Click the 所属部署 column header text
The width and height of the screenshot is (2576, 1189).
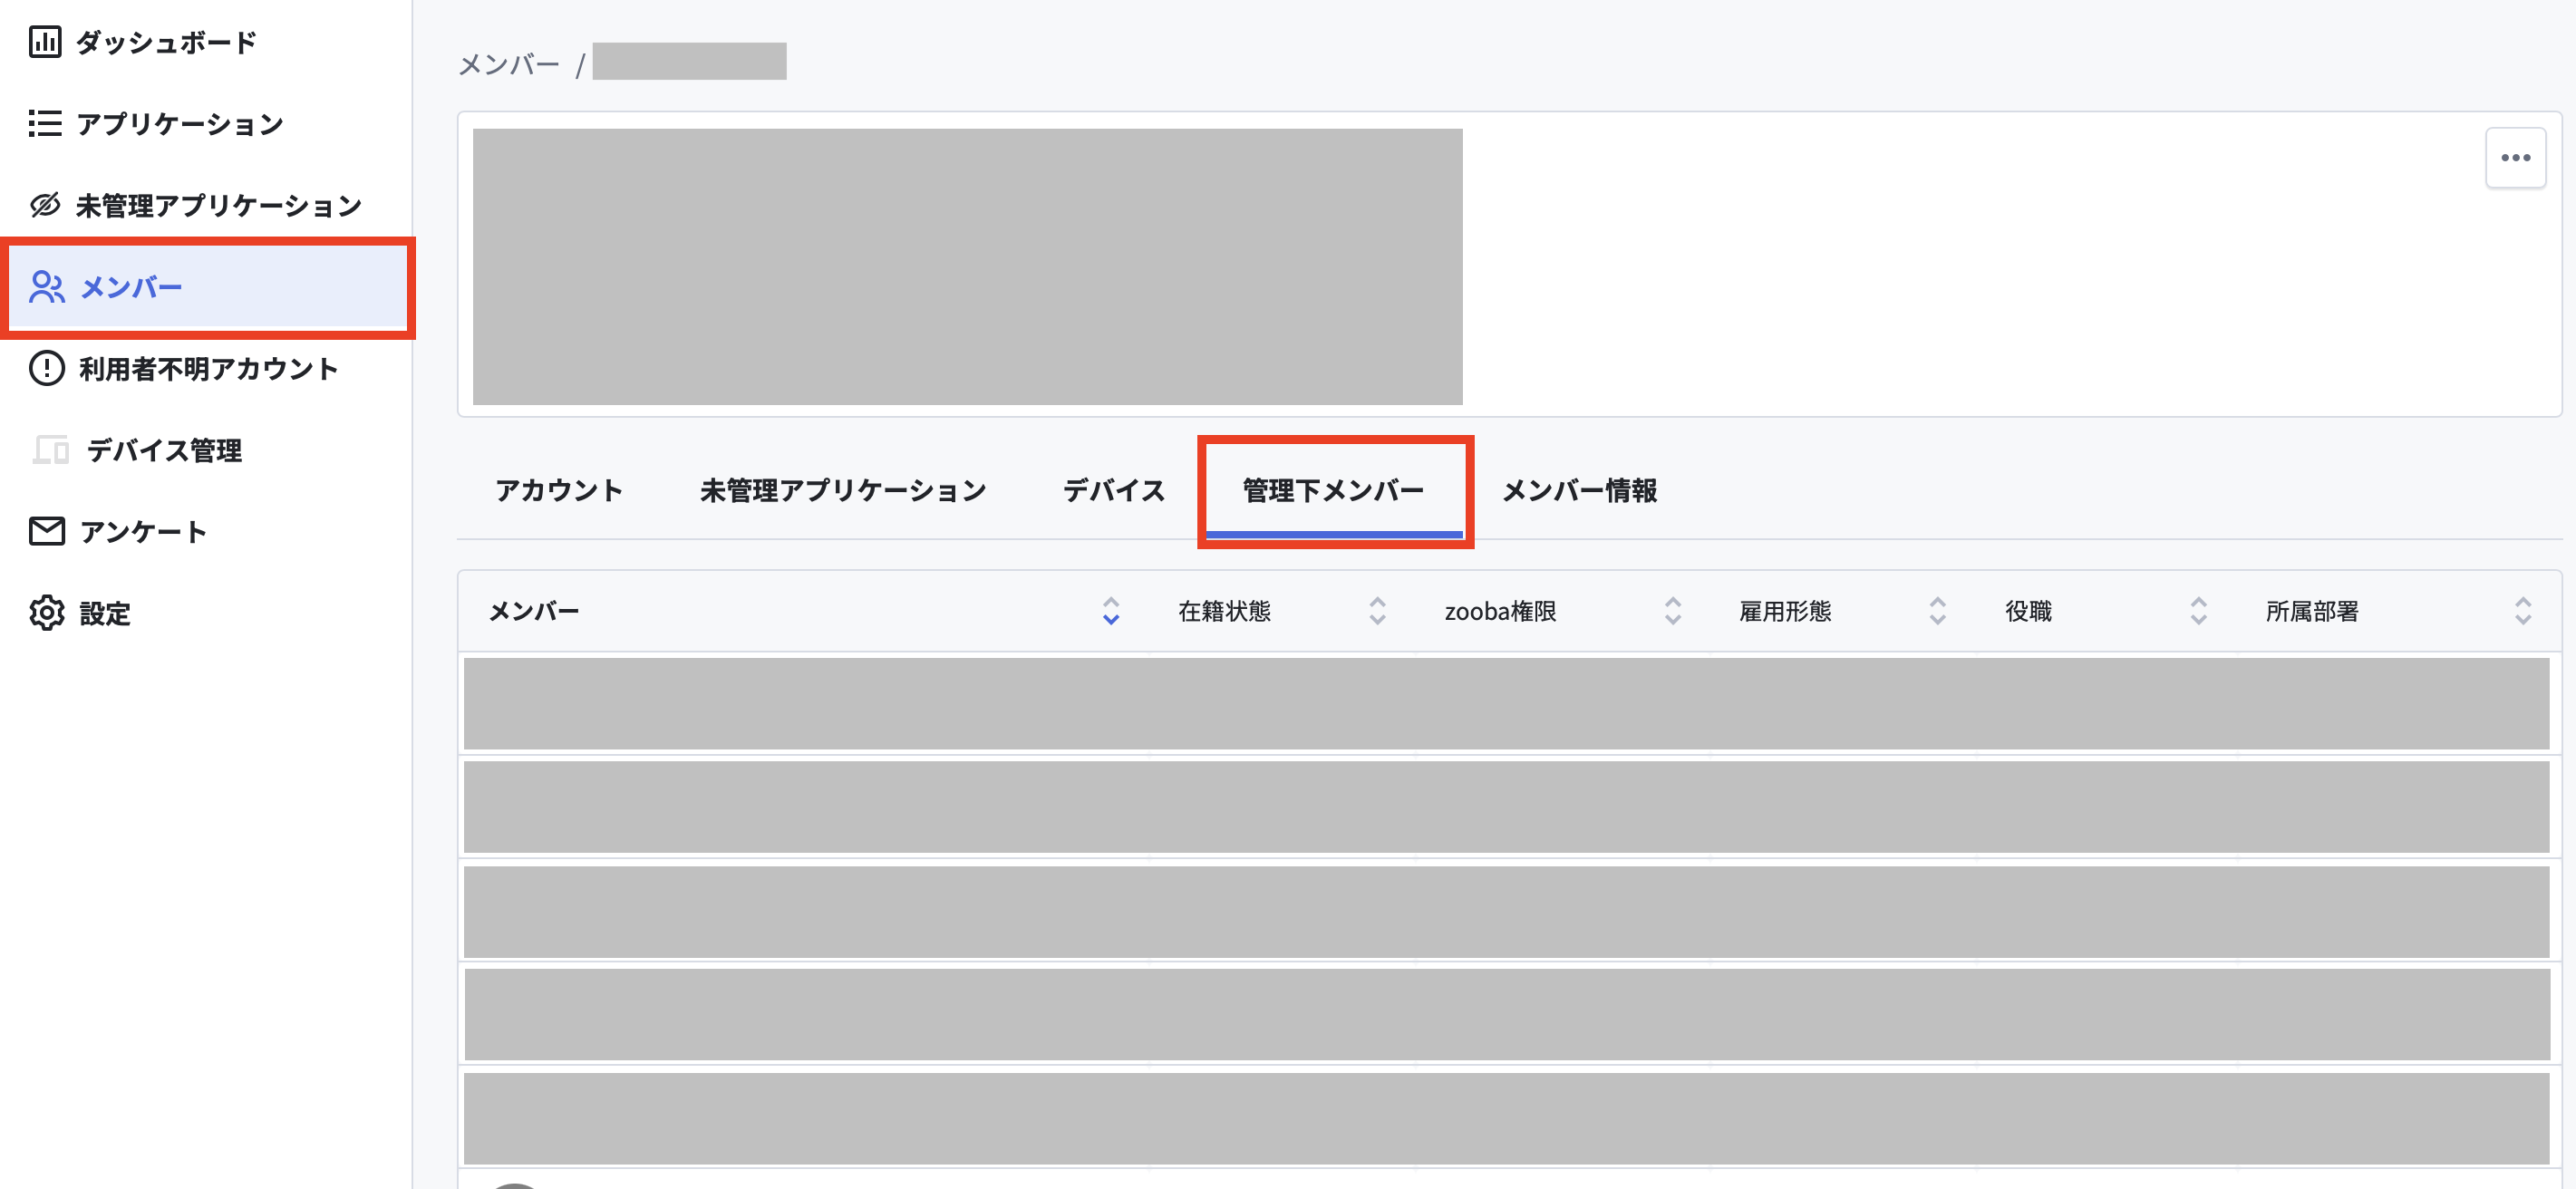[x=2312, y=611]
